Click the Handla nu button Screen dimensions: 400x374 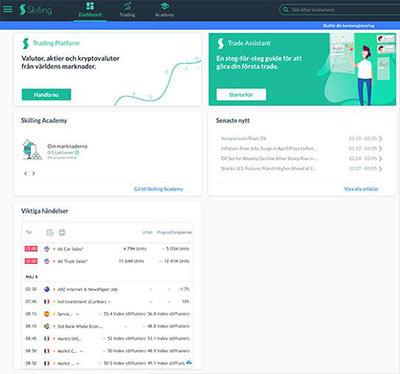point(46,95)
